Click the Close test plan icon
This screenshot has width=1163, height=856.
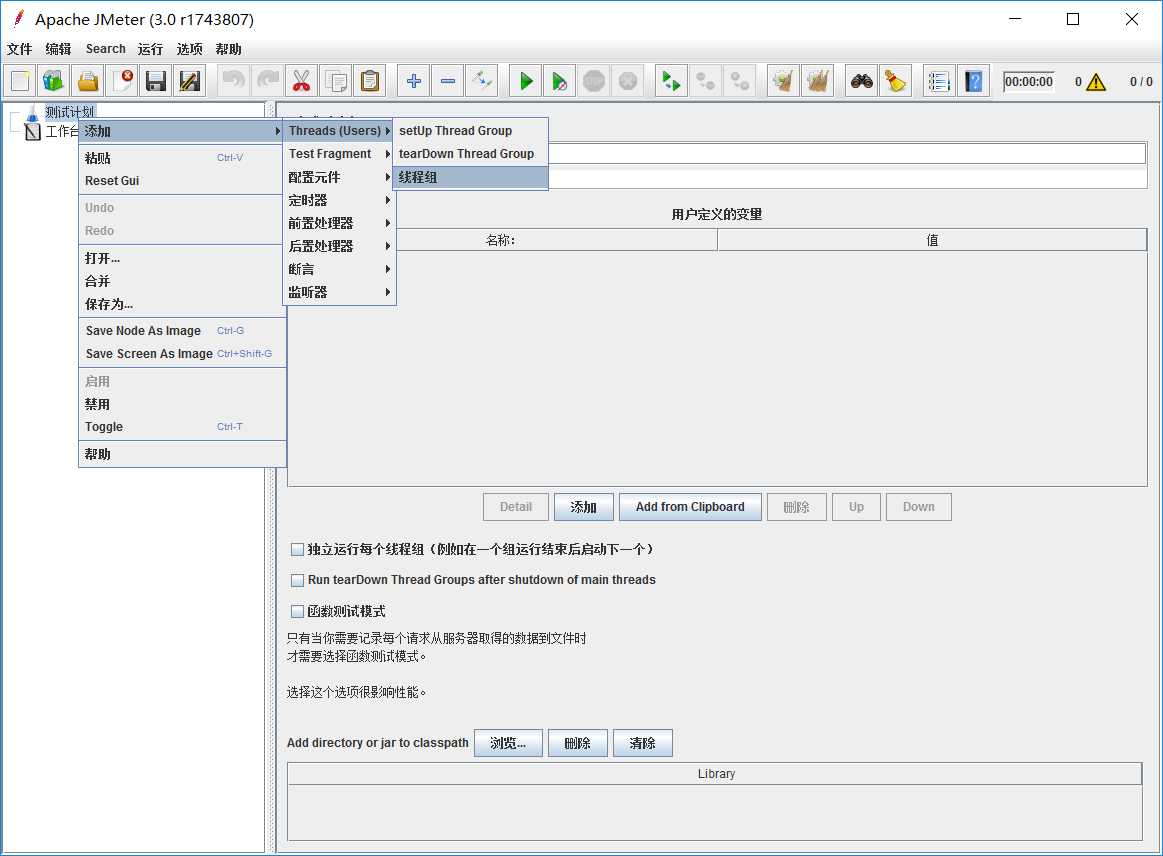[122, 81]
